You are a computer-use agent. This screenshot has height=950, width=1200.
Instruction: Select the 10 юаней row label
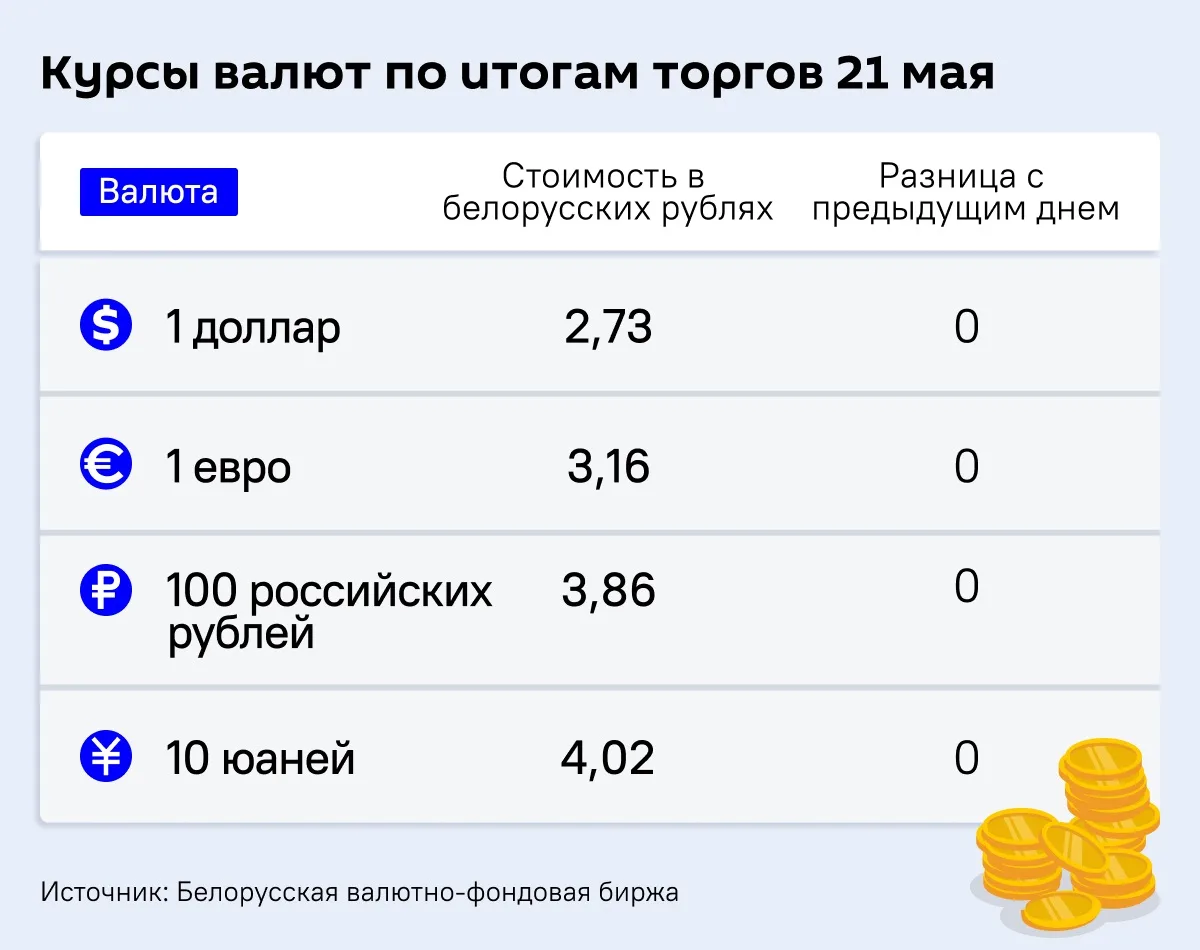point(261,759)
